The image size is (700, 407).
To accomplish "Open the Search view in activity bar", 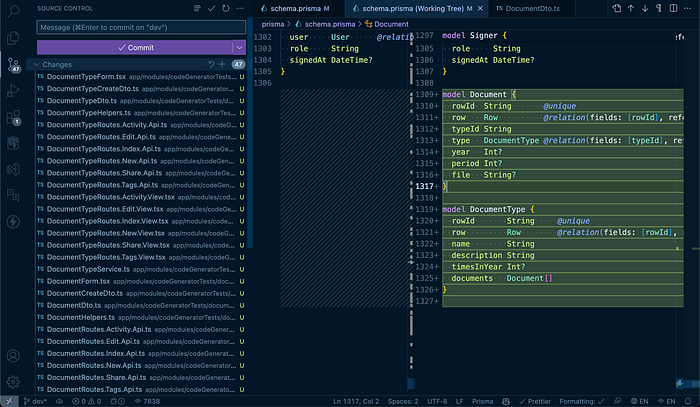I will pos(13,11).
